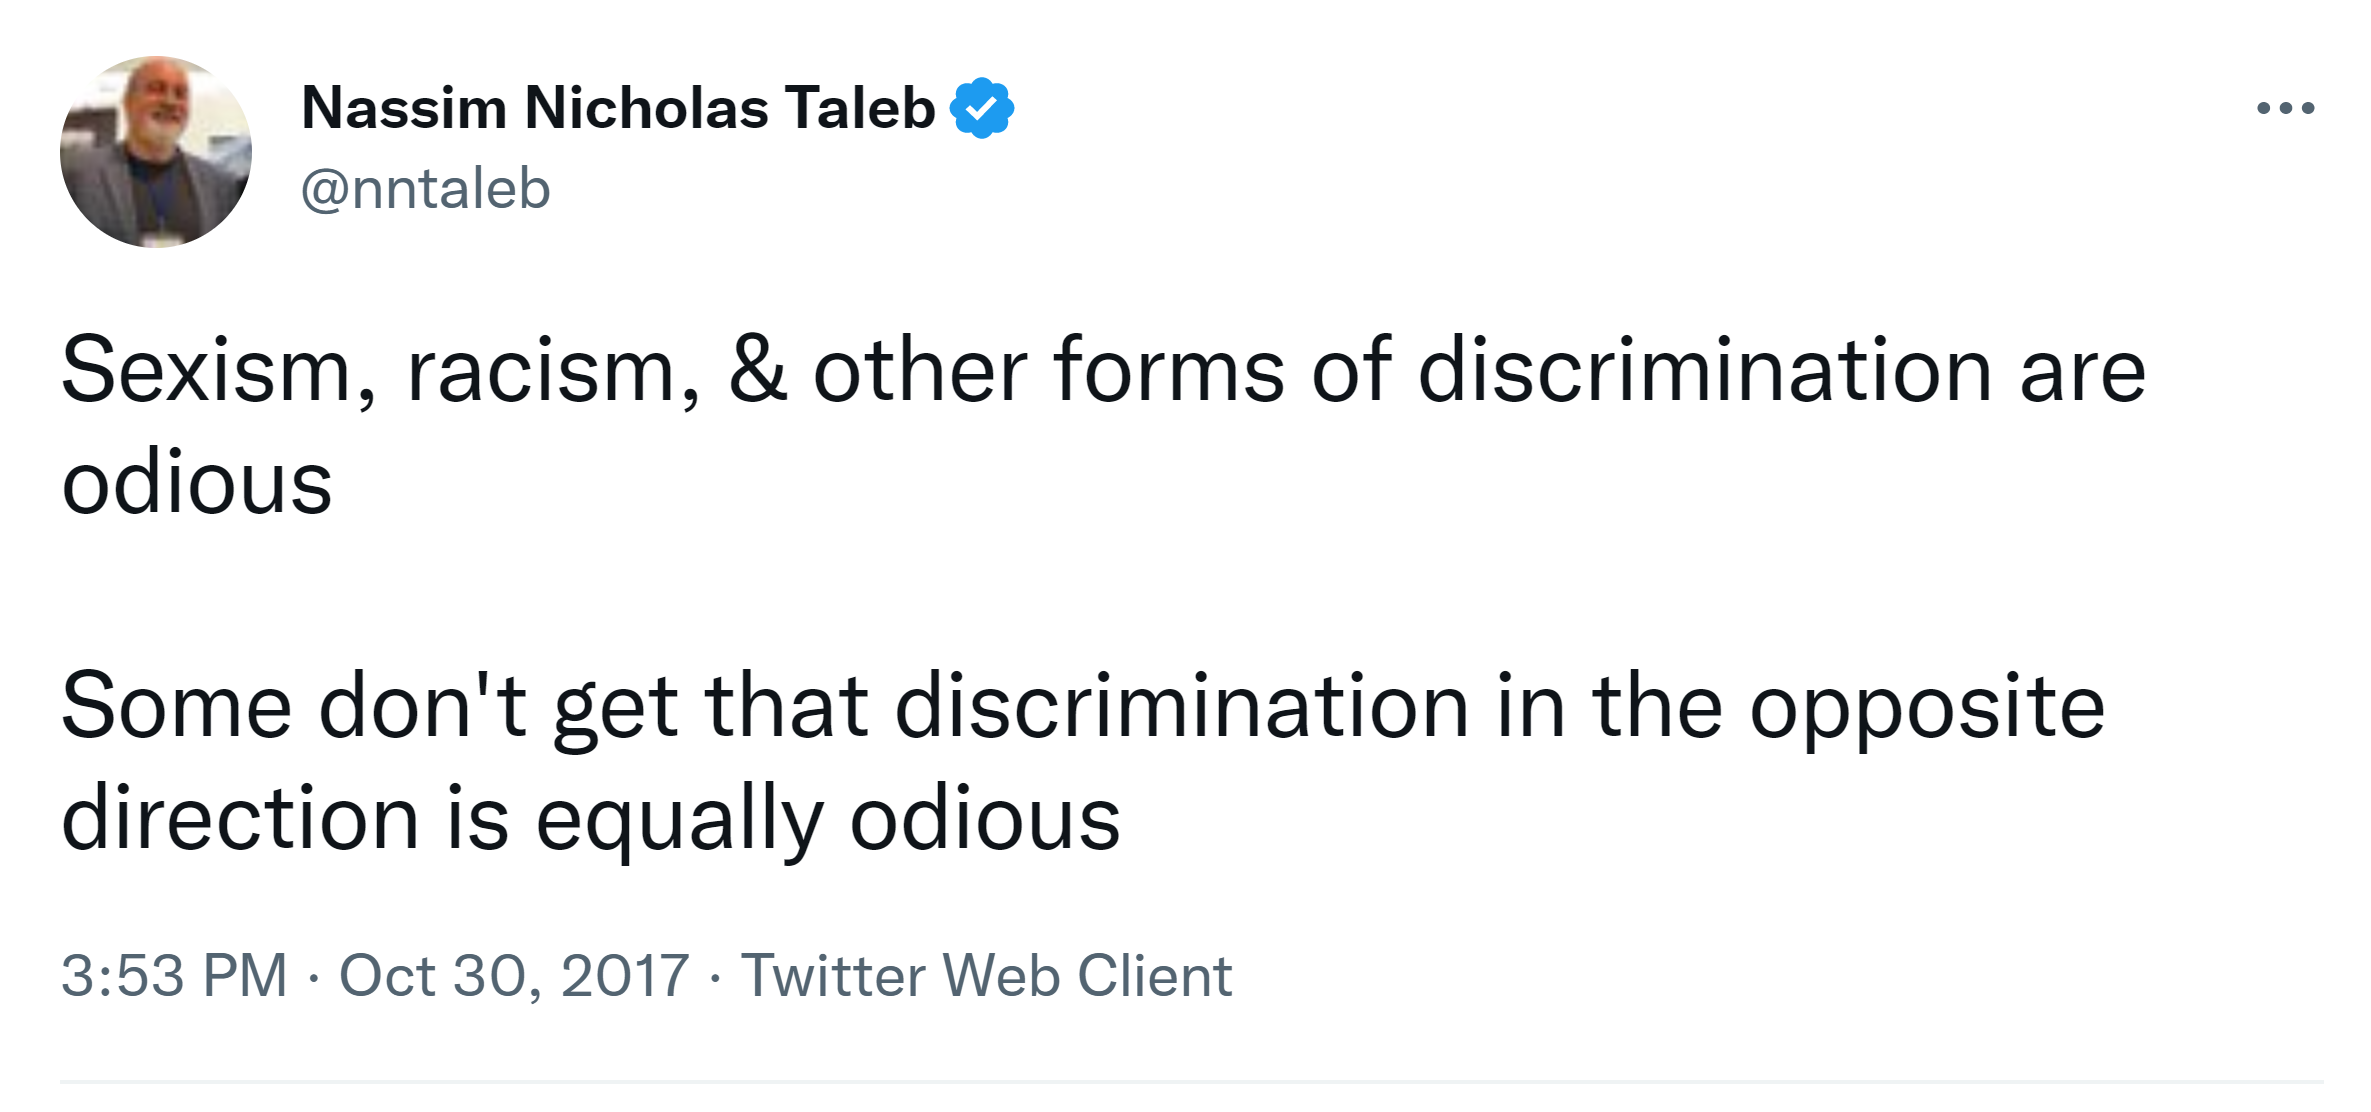The width and height of the screenshot is (2371, 1112).
Task: Click the horizontal divider below the timestamp
Action: pyautogui.click(x=1190, y=1081)
